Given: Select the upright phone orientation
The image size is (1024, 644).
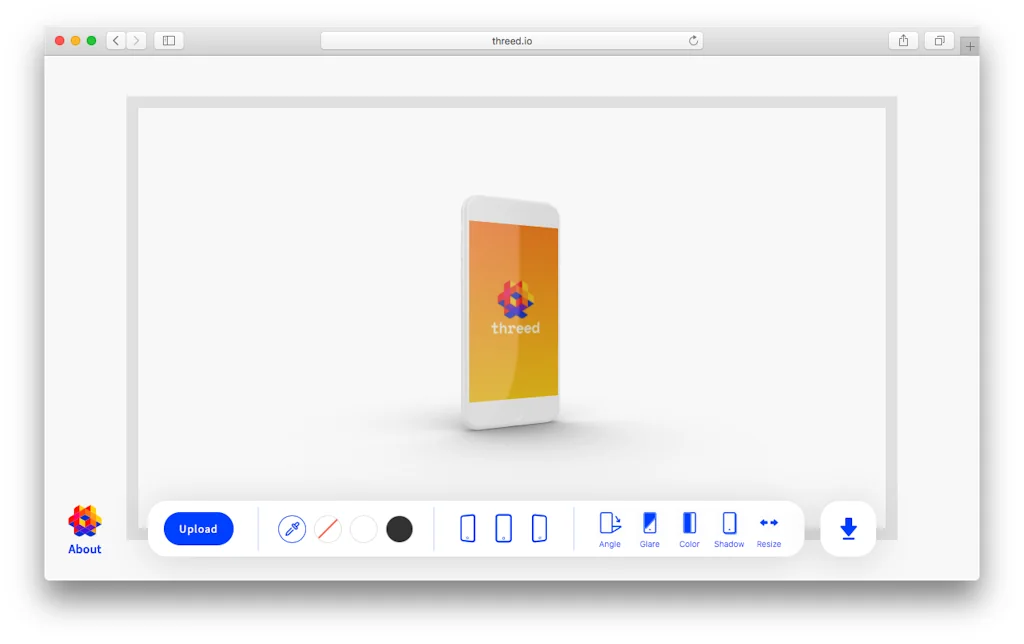Looking at the screenshot, I should coord(503,528).
